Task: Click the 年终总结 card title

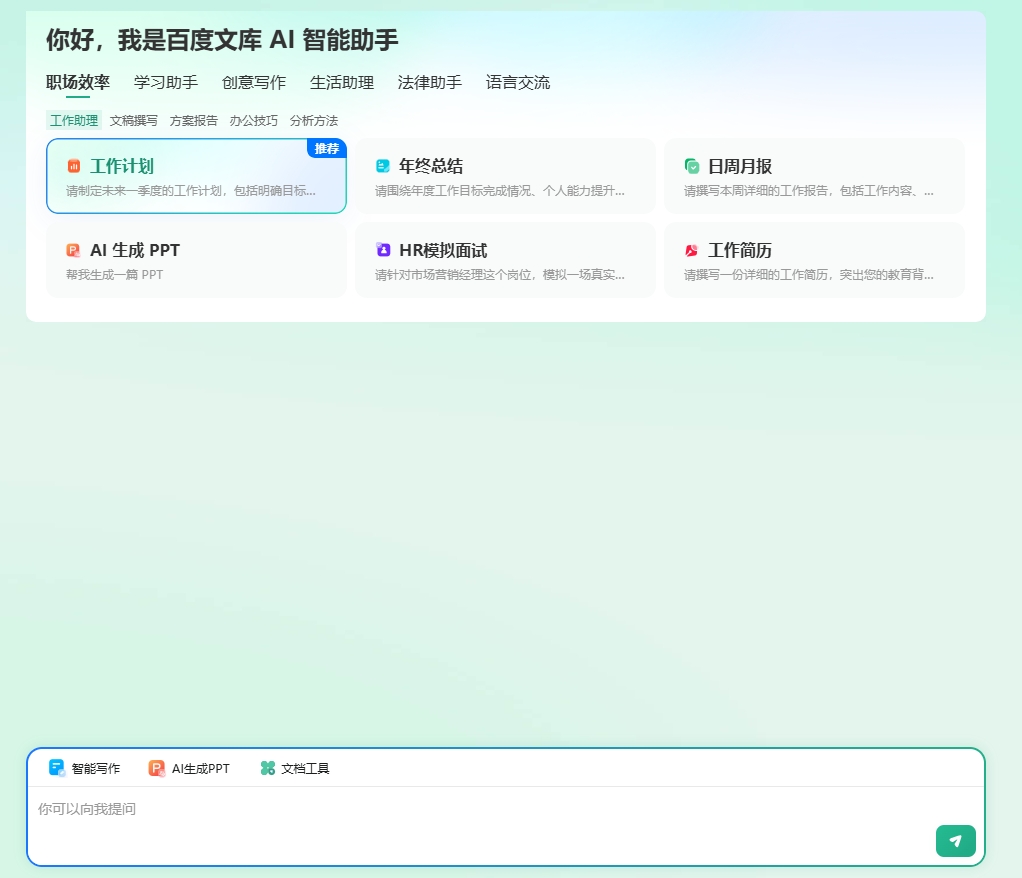Action: click(431, 166)
